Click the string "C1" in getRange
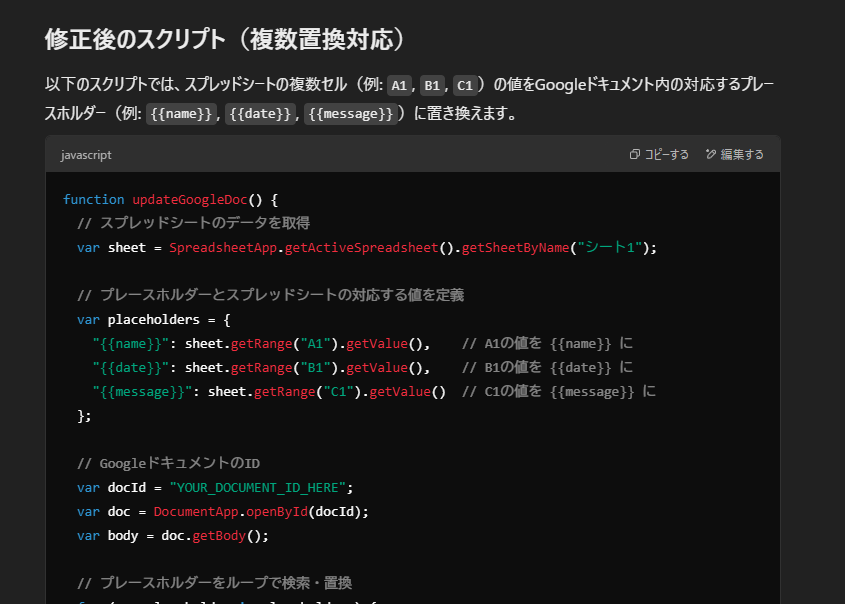Viewport: 845px width, 604px height. pos(338,392)
